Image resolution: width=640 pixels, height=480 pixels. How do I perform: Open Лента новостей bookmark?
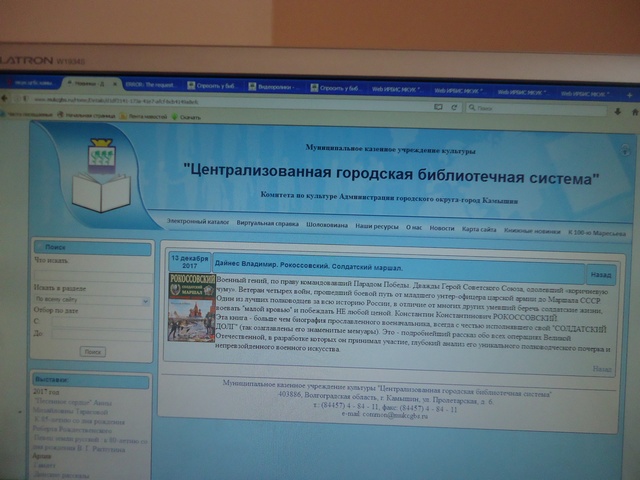143,116
